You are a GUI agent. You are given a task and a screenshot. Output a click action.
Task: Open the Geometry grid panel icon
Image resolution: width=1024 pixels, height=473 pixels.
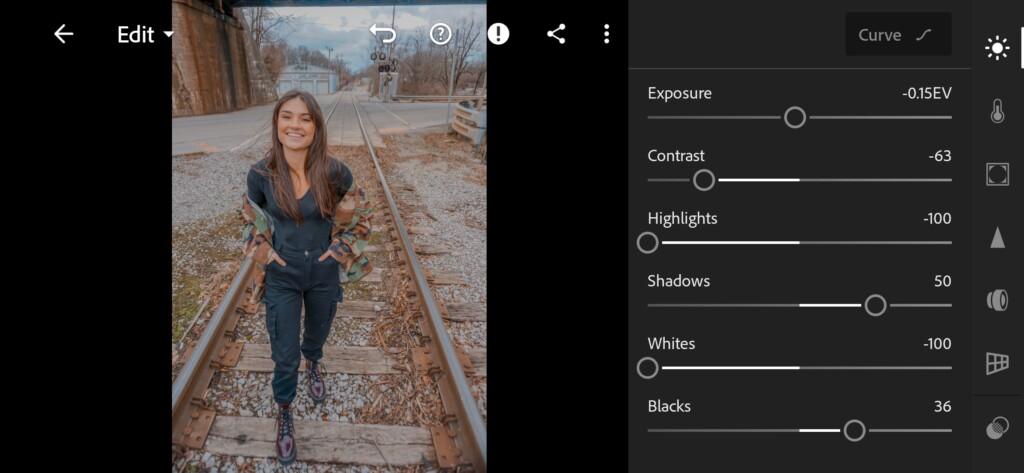[997, 363]
